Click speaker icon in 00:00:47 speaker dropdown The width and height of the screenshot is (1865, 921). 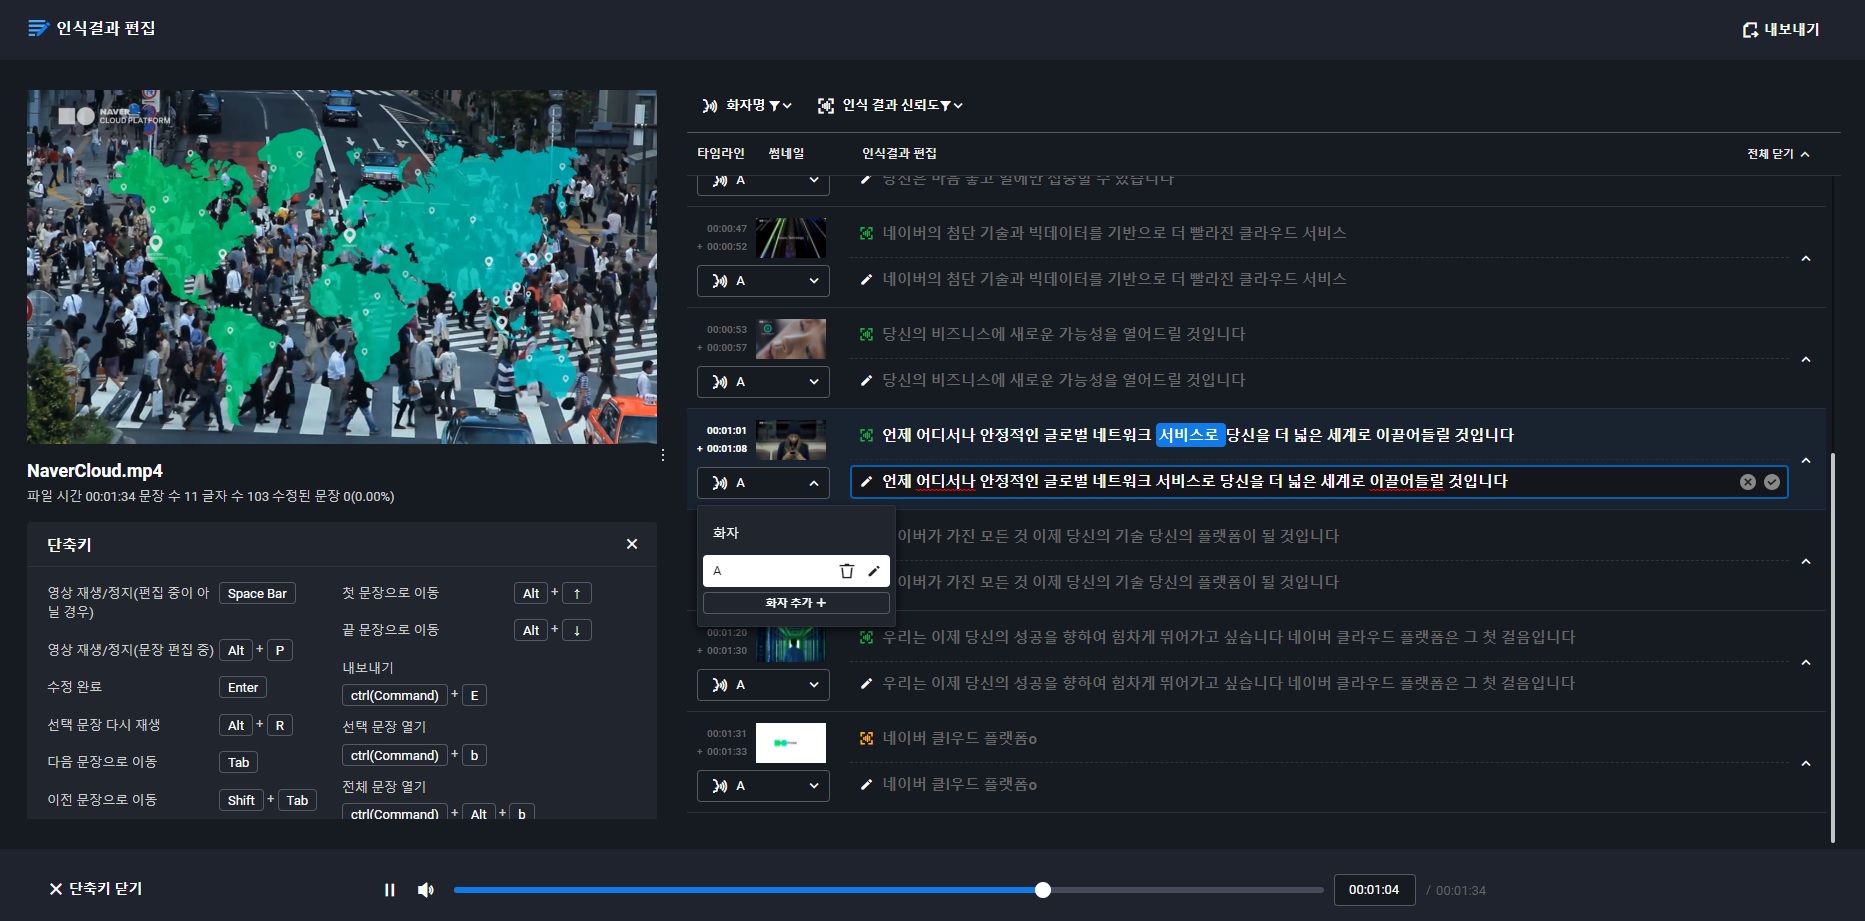point(720,281)
